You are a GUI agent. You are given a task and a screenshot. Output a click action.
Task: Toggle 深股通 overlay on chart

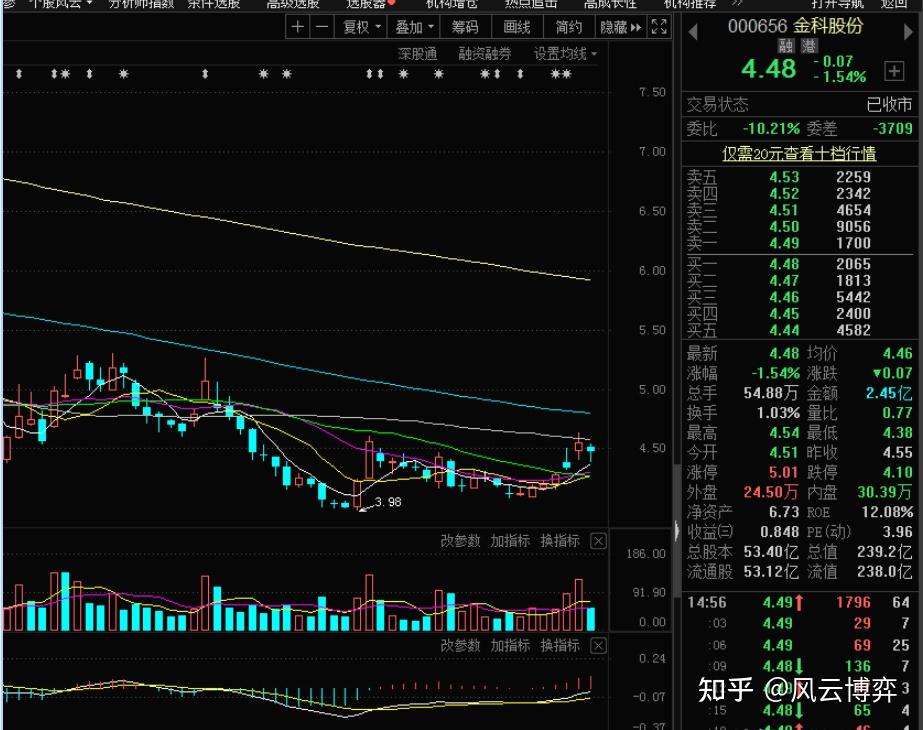click(x=417, y=54)
